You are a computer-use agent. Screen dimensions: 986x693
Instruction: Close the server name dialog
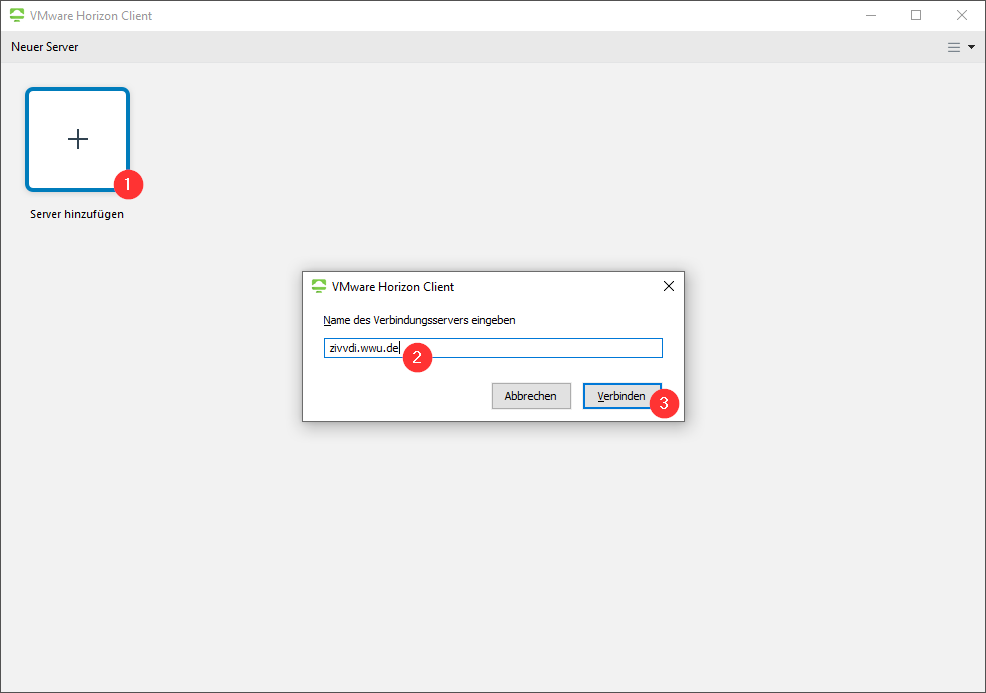(x=668, y=286)
